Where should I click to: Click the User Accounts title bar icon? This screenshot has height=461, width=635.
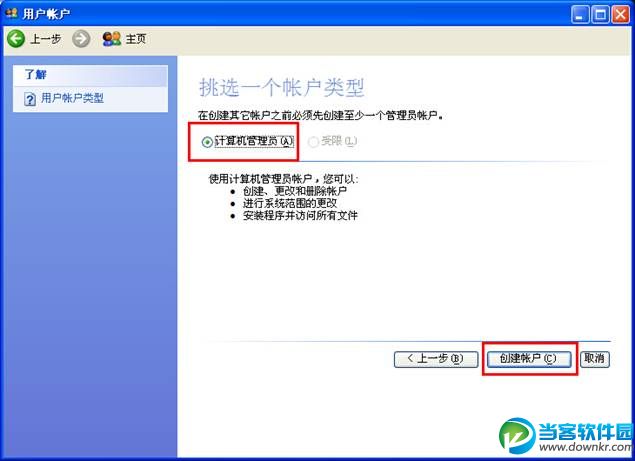tap(12, 13)
